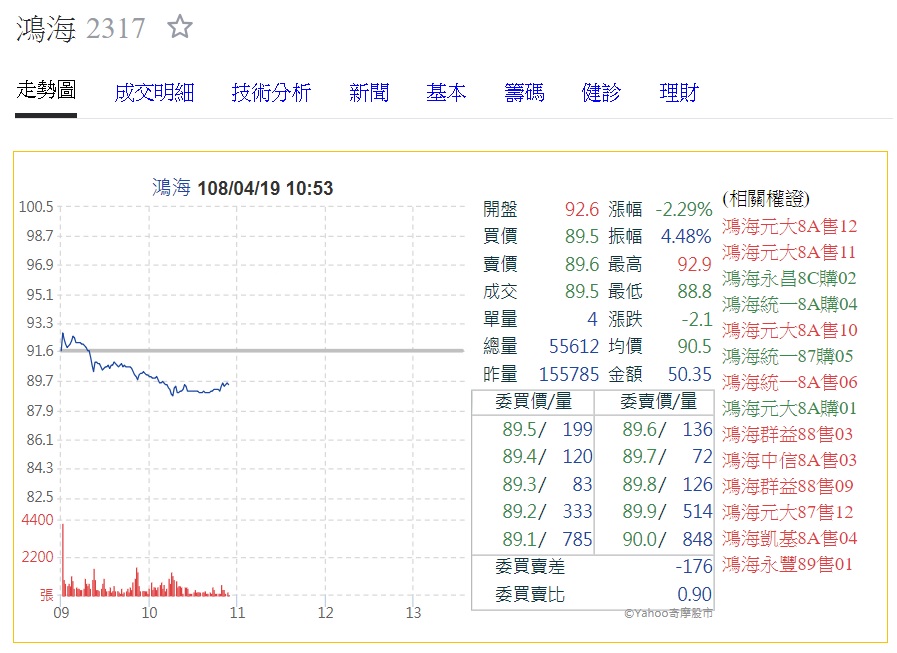Click the 昨量 value 155785
Viewport: 897px width, 653px height.
coord(569,374)
